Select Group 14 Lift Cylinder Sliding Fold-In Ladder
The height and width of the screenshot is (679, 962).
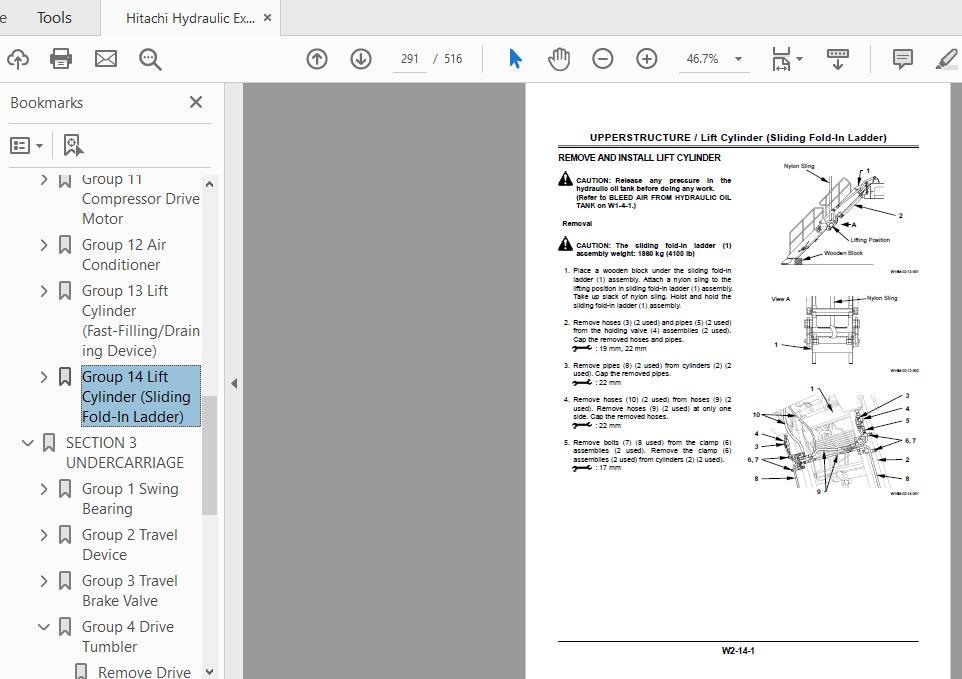(140, 396)
